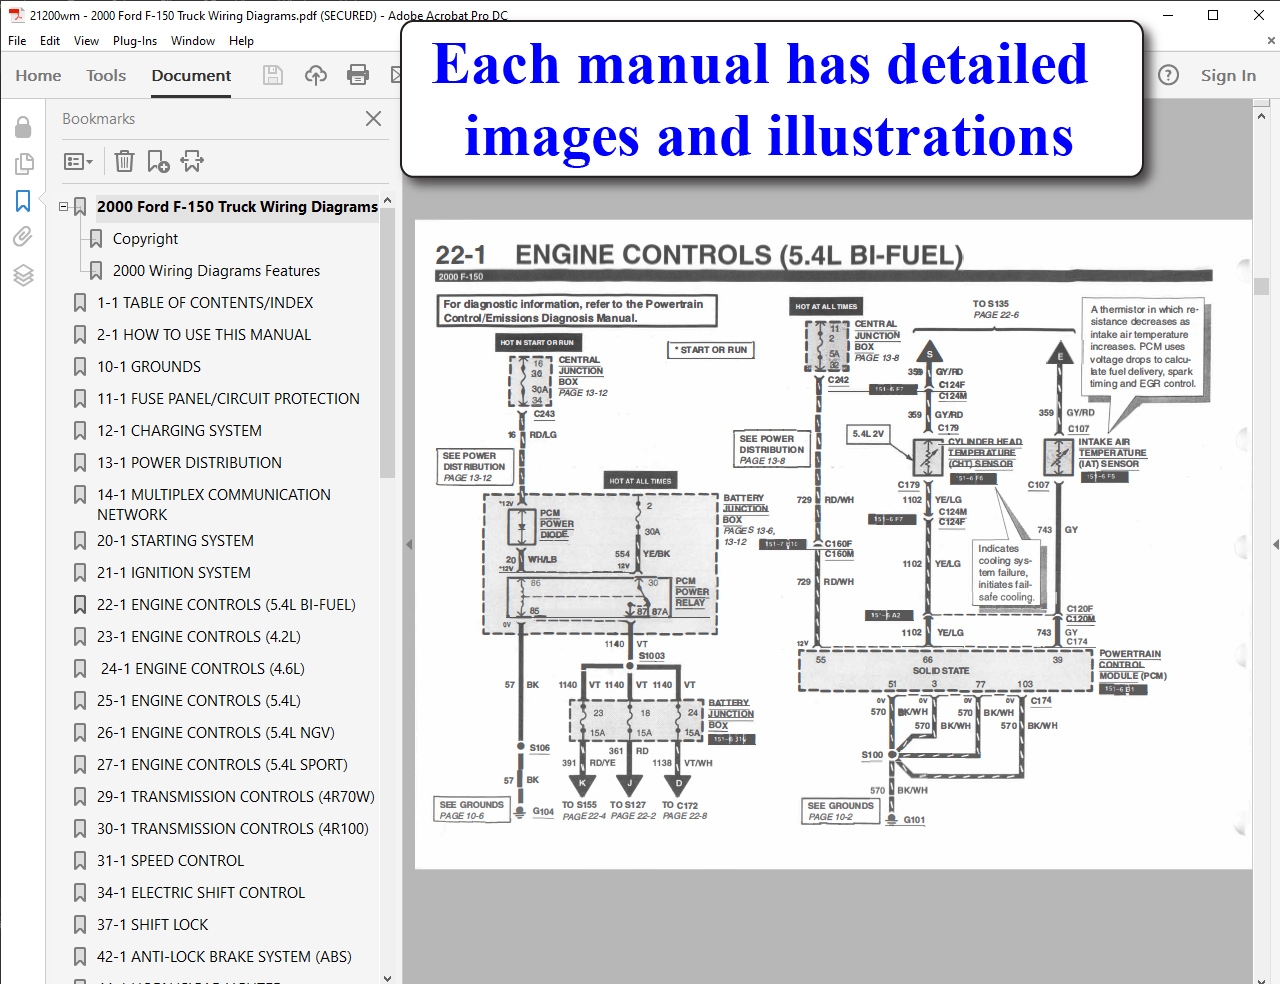Close the Bookmarks panel
The height and width of the screenshot is (984, 1280).
click(x=373, y=119)
